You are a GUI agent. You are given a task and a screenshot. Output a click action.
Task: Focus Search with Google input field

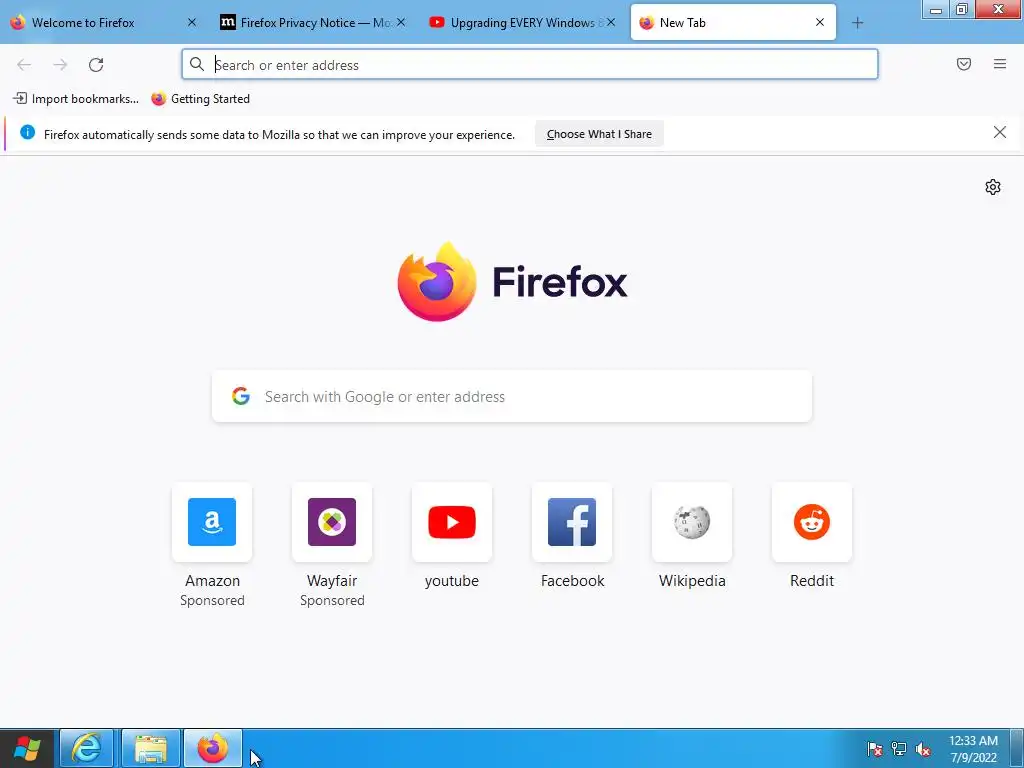coord(512,396)
